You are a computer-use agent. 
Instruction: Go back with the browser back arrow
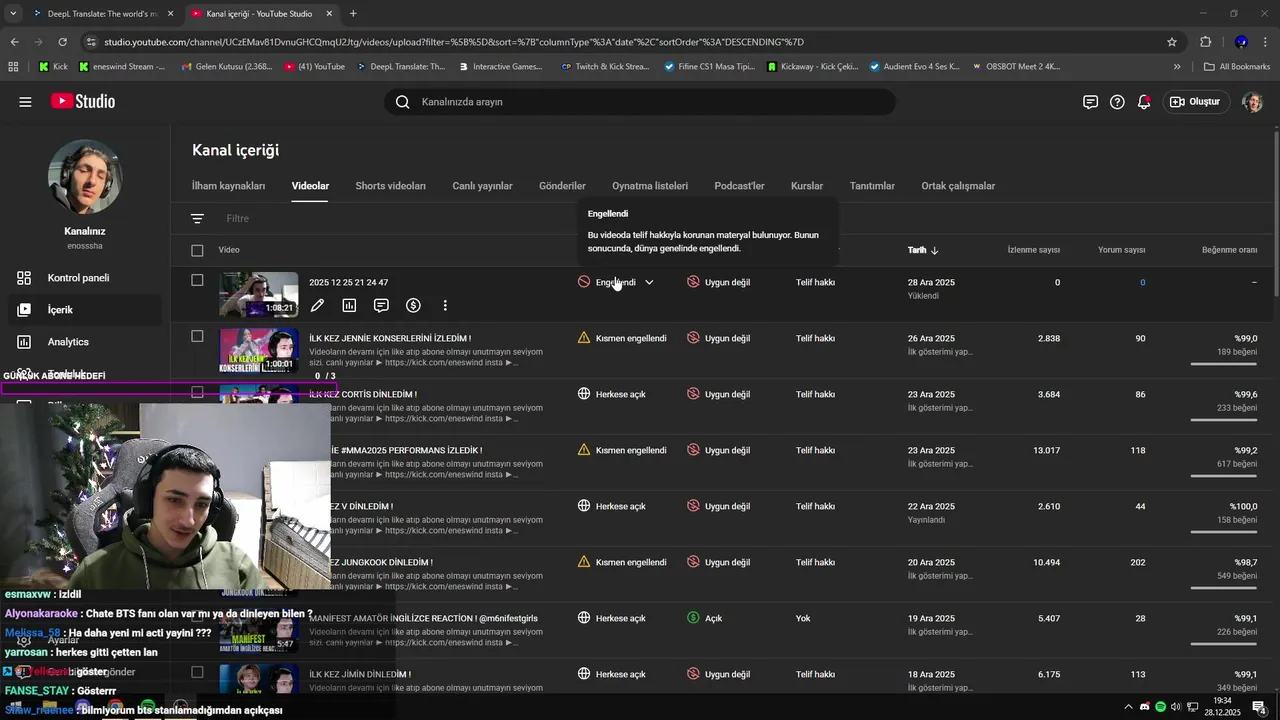pyautogui.click(x=14, y=42)
